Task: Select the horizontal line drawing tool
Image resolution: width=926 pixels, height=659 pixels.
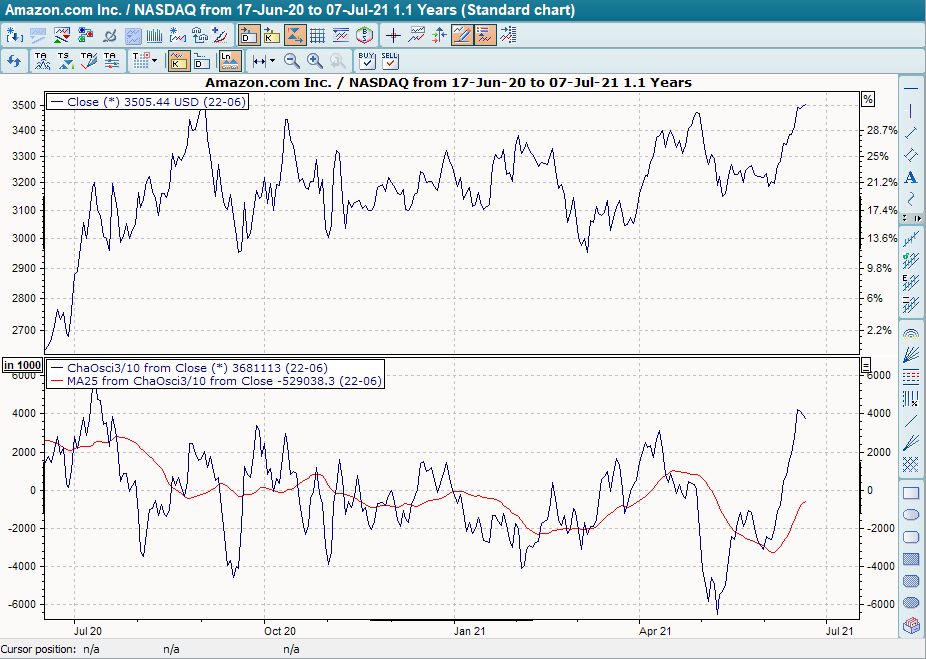Action: (x=911, y=88)
